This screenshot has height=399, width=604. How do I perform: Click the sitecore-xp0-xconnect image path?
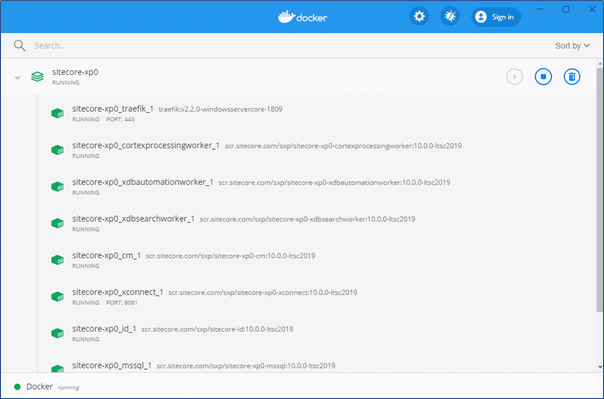[263, 292]
